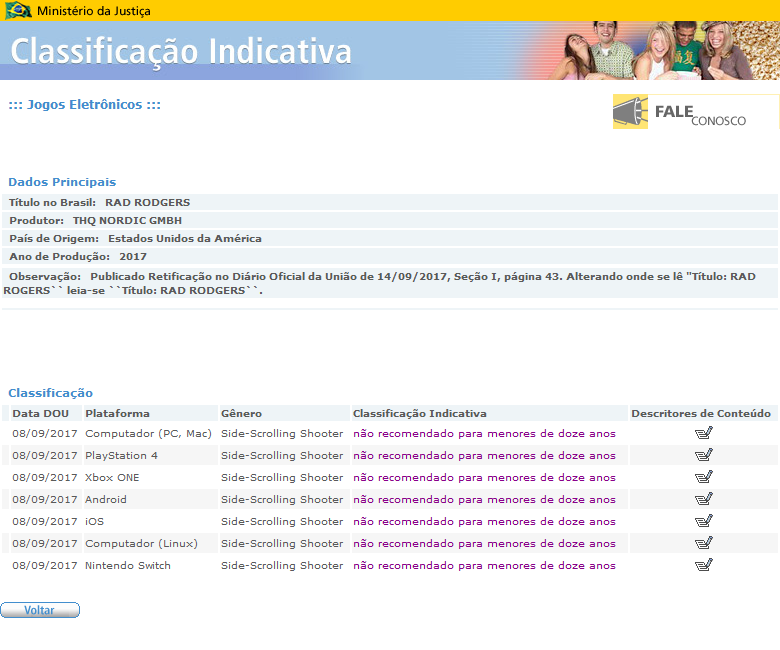
Task: Click the Data DOU column header
Action: pyautogui.click(x=40, y=413)
